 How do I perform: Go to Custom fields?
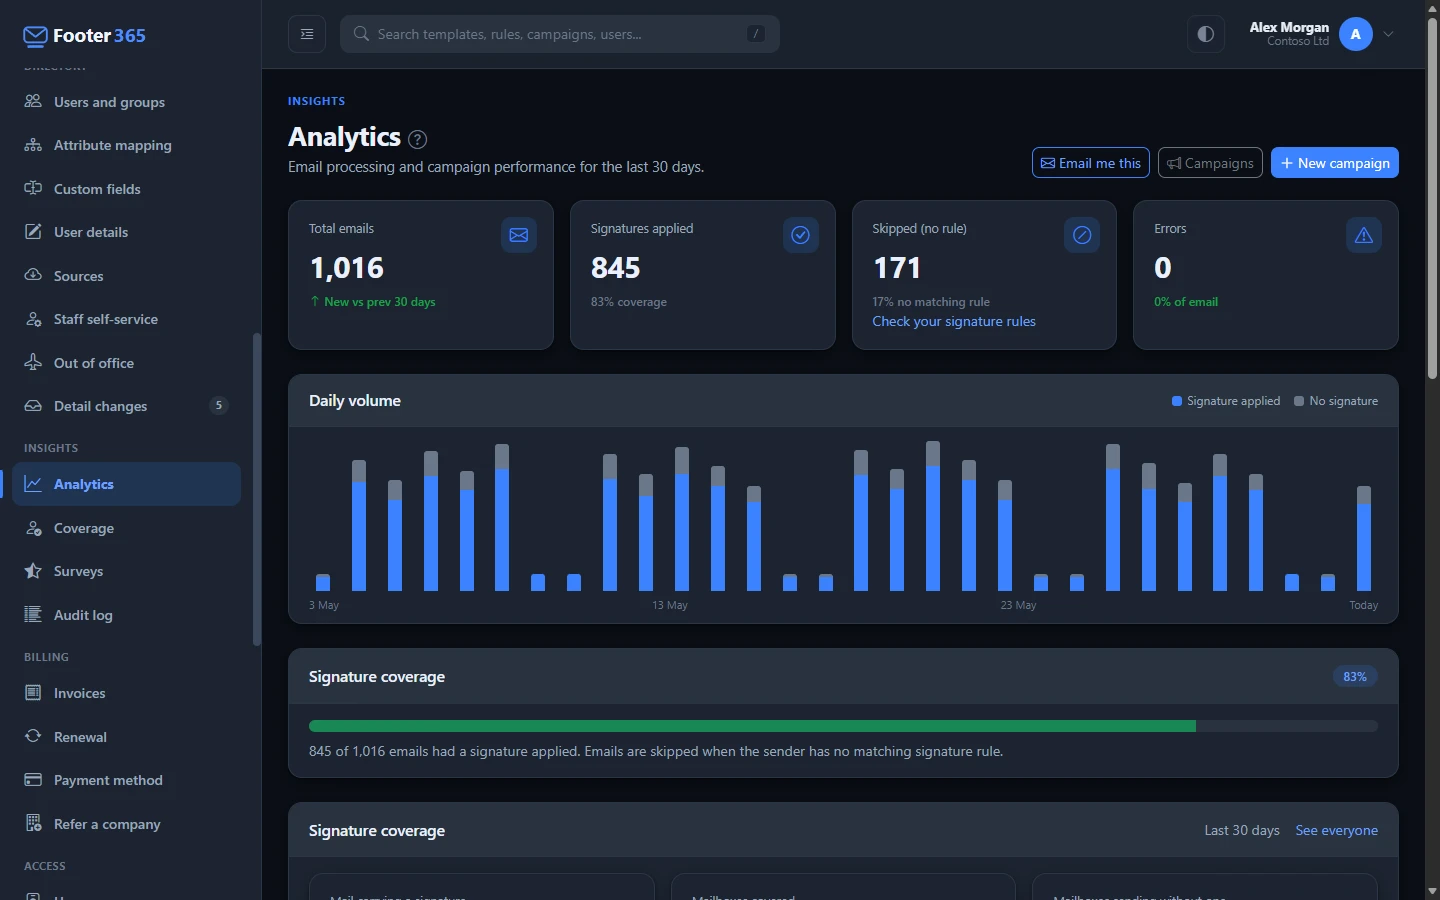point(127,189)
